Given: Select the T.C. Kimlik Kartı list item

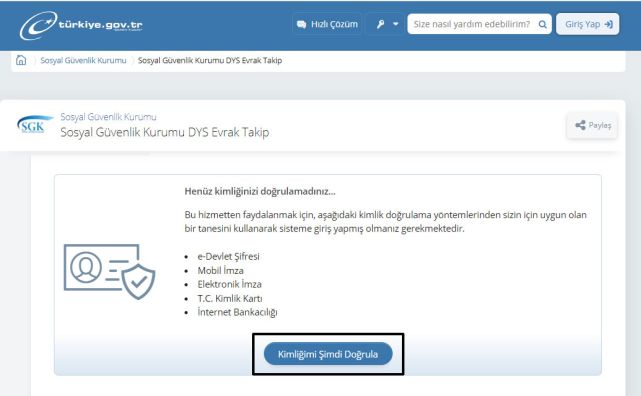Looking at the screenshot, I should (230, 298).
